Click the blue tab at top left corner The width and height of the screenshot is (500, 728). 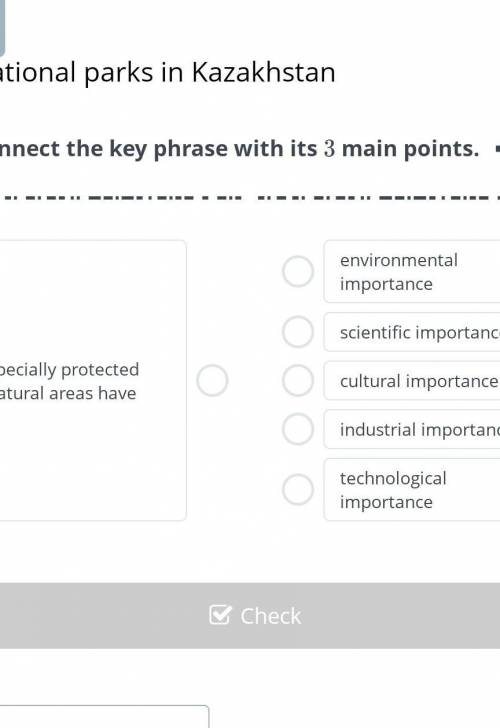(x=2, y=28)
